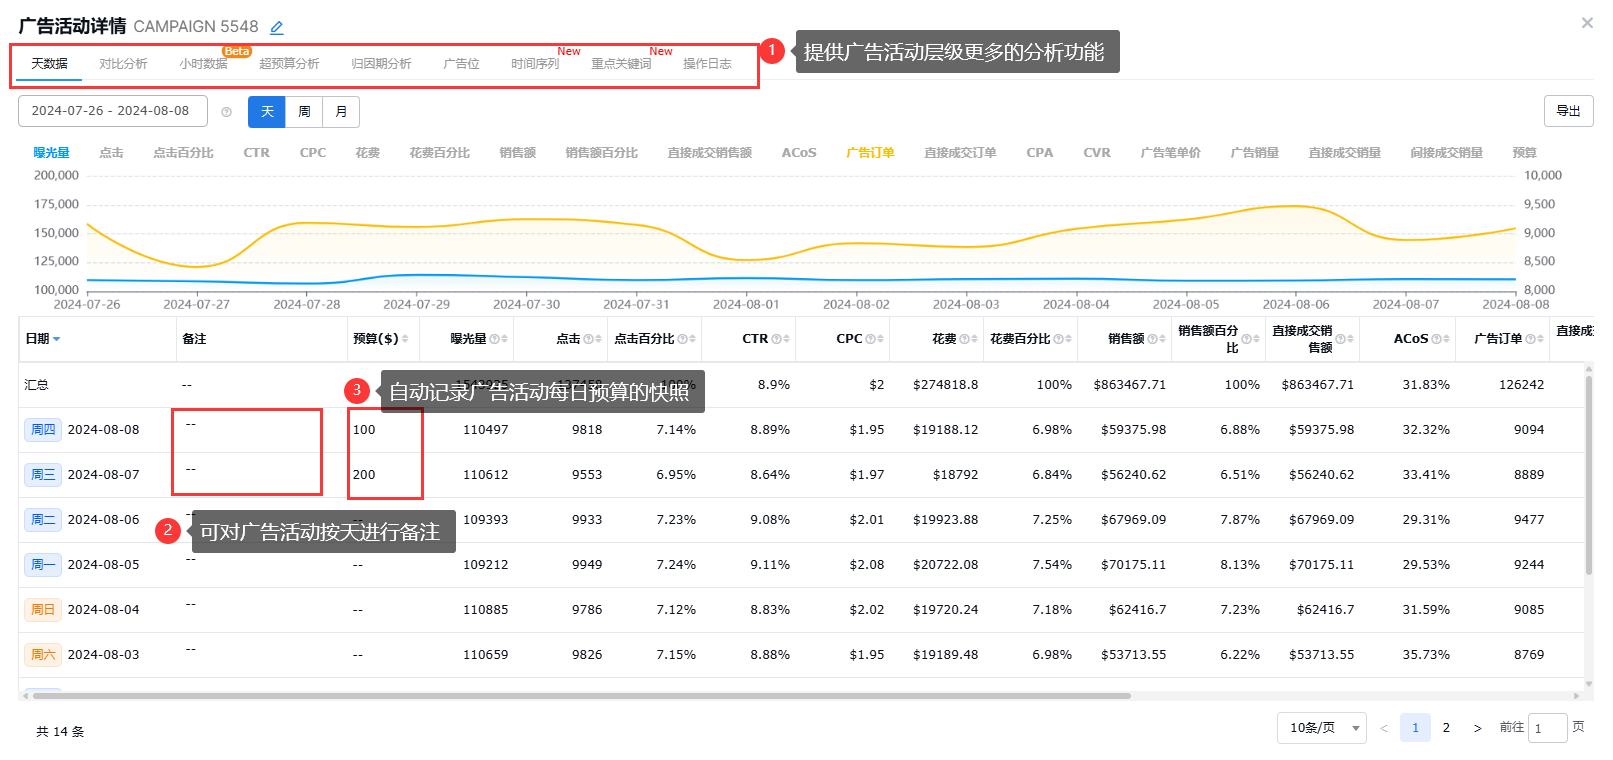
Task: Select page 1 in pagination
Action: tap(1415, 728)
